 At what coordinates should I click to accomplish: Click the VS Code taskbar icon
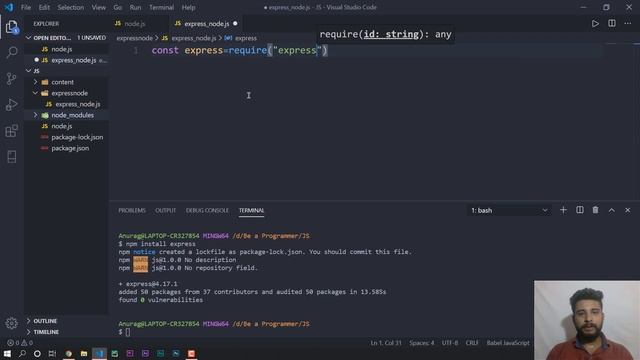coord(99,353)
